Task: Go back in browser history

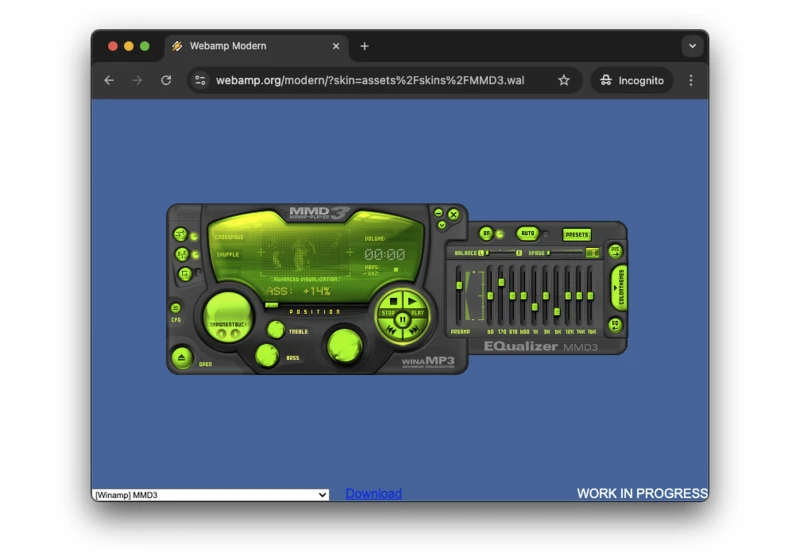Action: point(109,80)
